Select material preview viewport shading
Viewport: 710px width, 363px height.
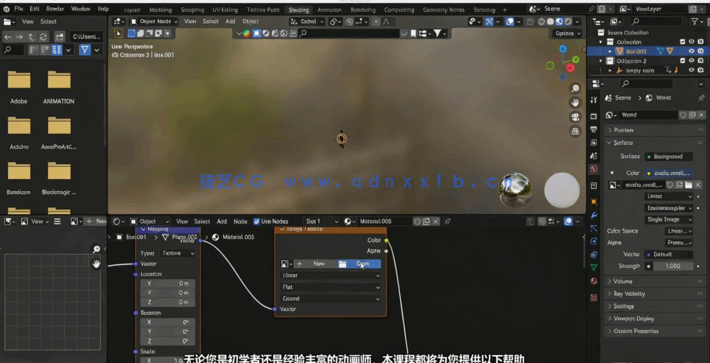tap(560, 21)
